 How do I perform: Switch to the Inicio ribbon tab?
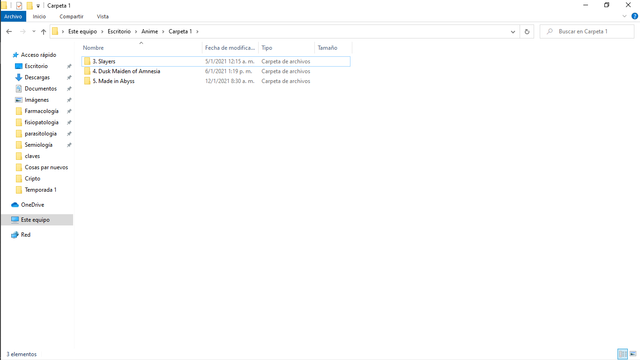click(39, 17)
